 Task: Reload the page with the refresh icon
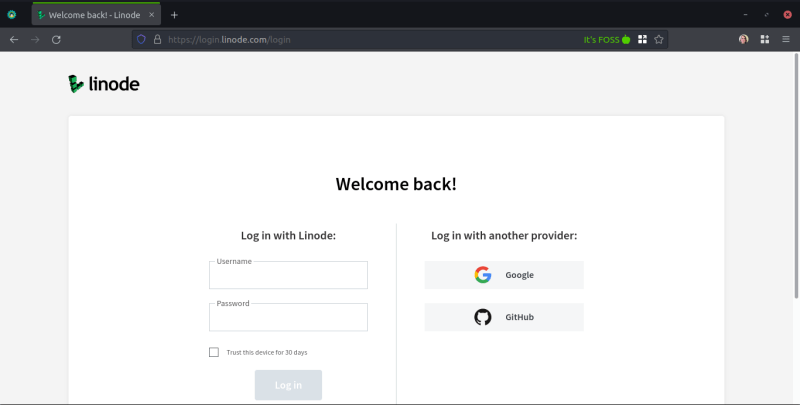(x=56, y=39)
